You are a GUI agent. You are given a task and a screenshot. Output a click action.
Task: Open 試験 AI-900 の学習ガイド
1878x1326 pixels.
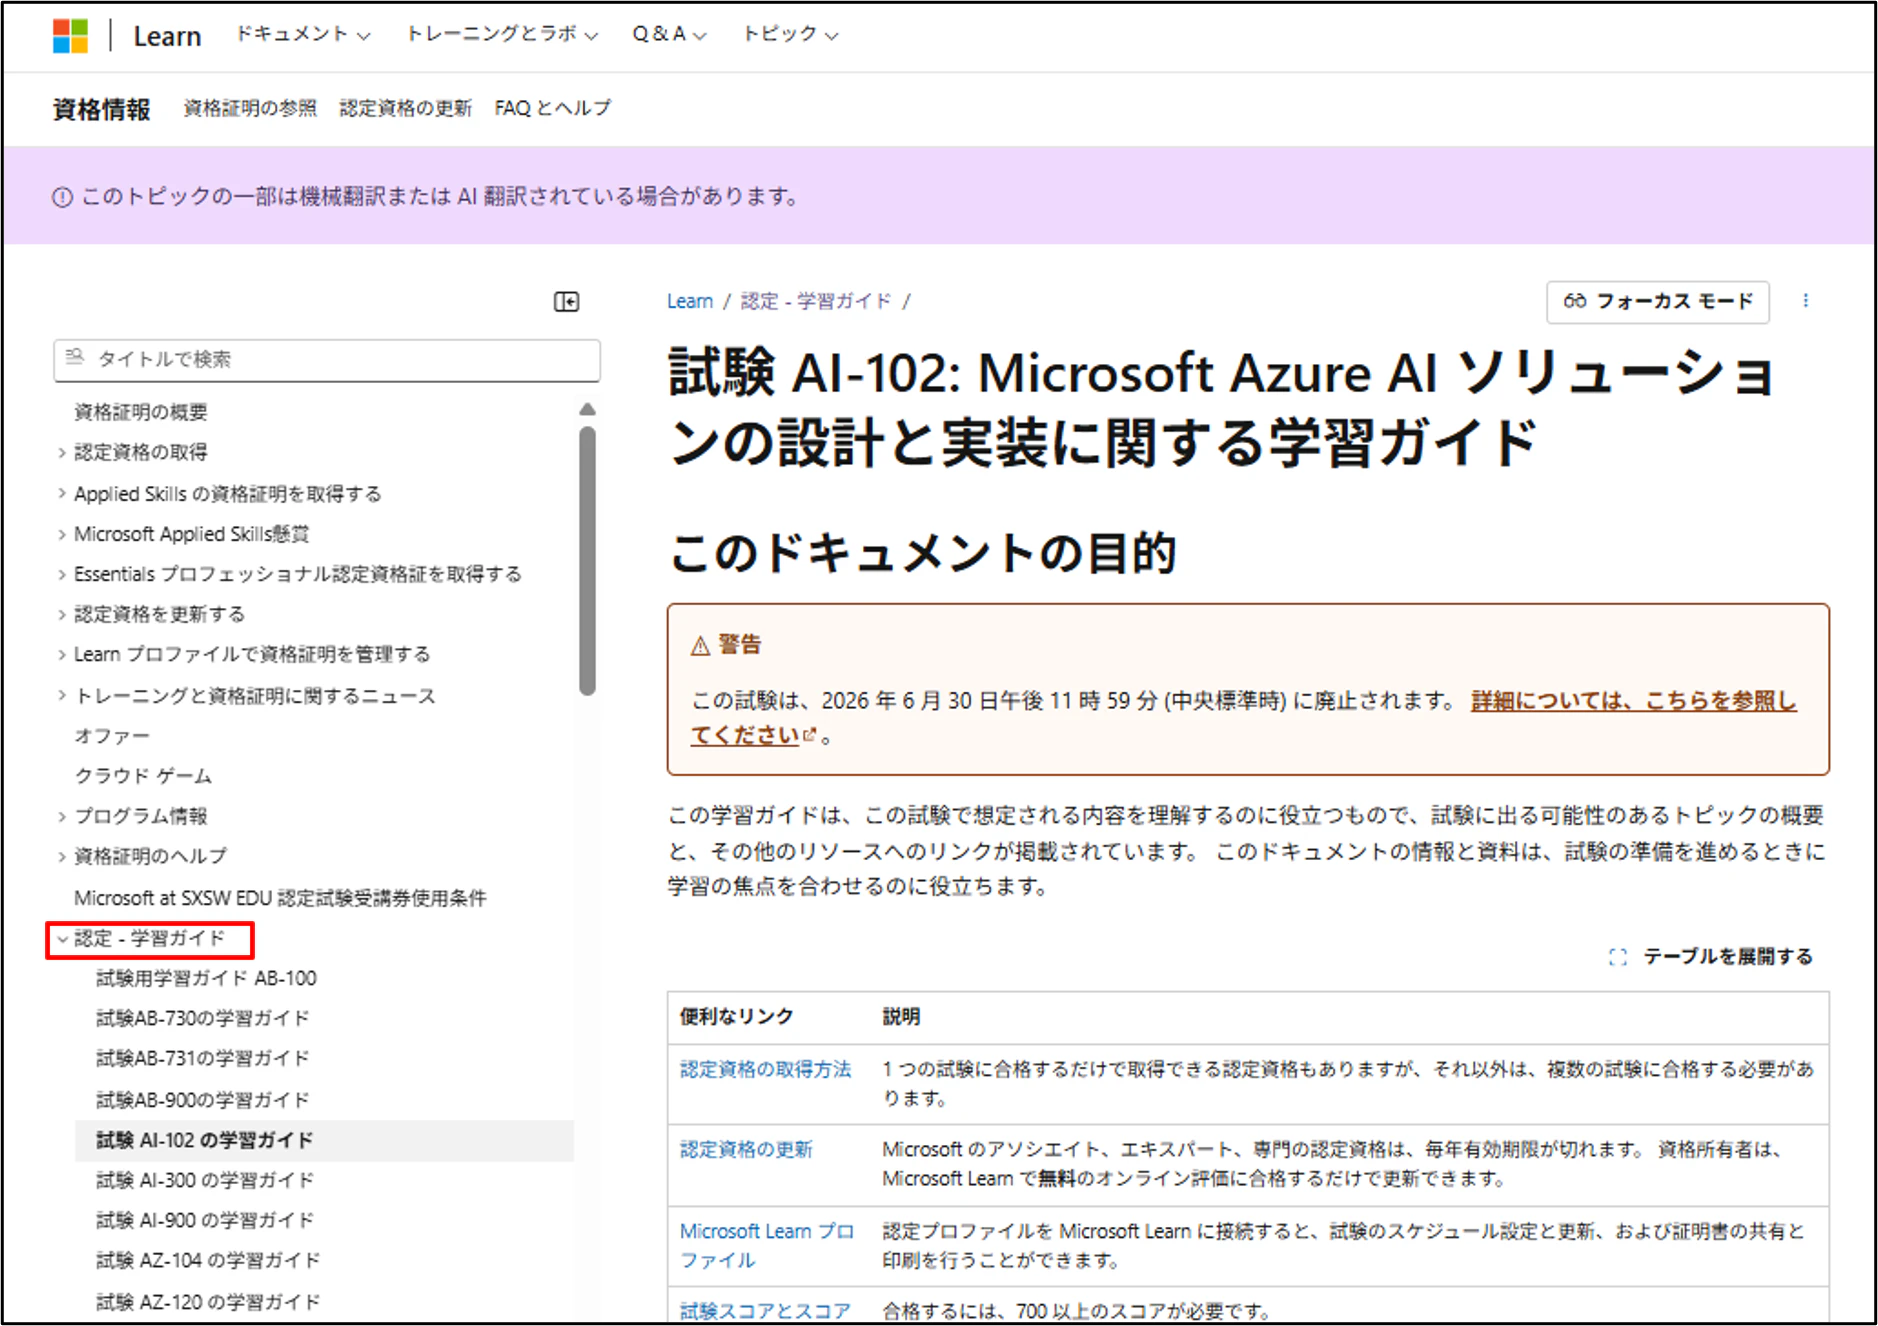(205, 1221)
